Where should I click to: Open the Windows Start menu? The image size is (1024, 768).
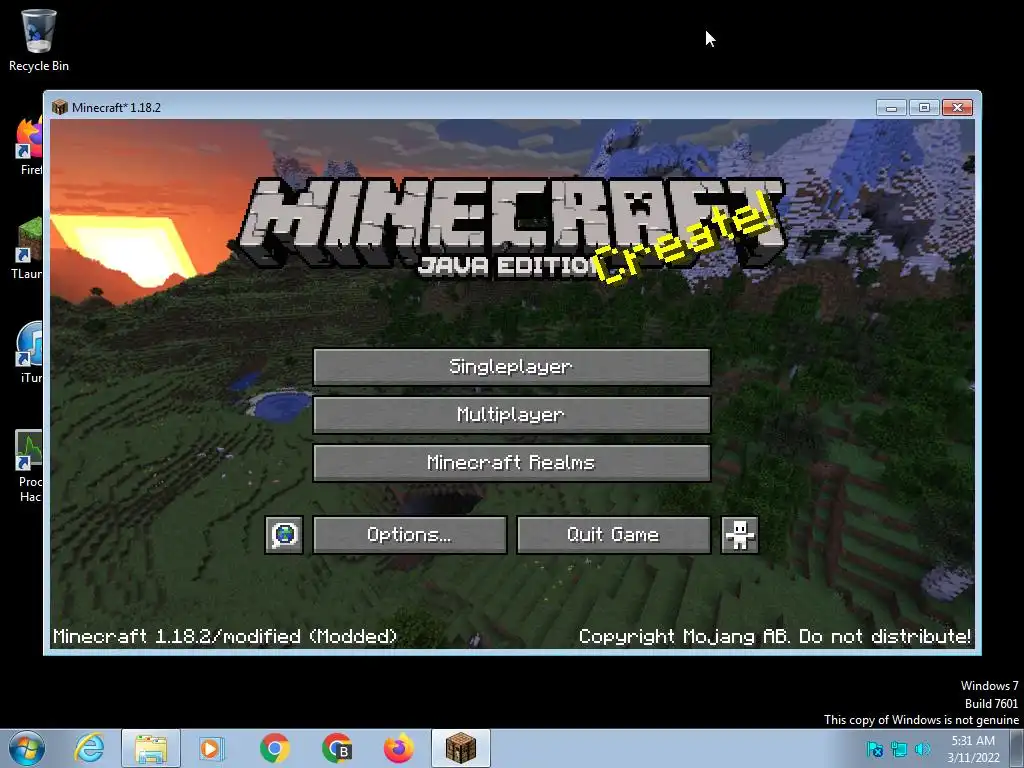click(26, 748)
